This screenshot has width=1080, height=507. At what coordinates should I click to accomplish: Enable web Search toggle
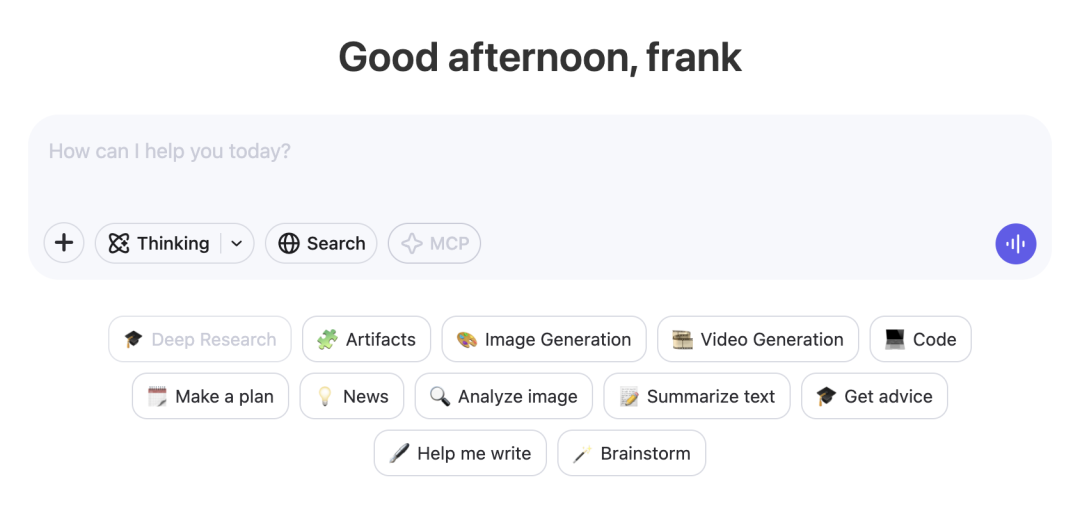click(321, 243)
